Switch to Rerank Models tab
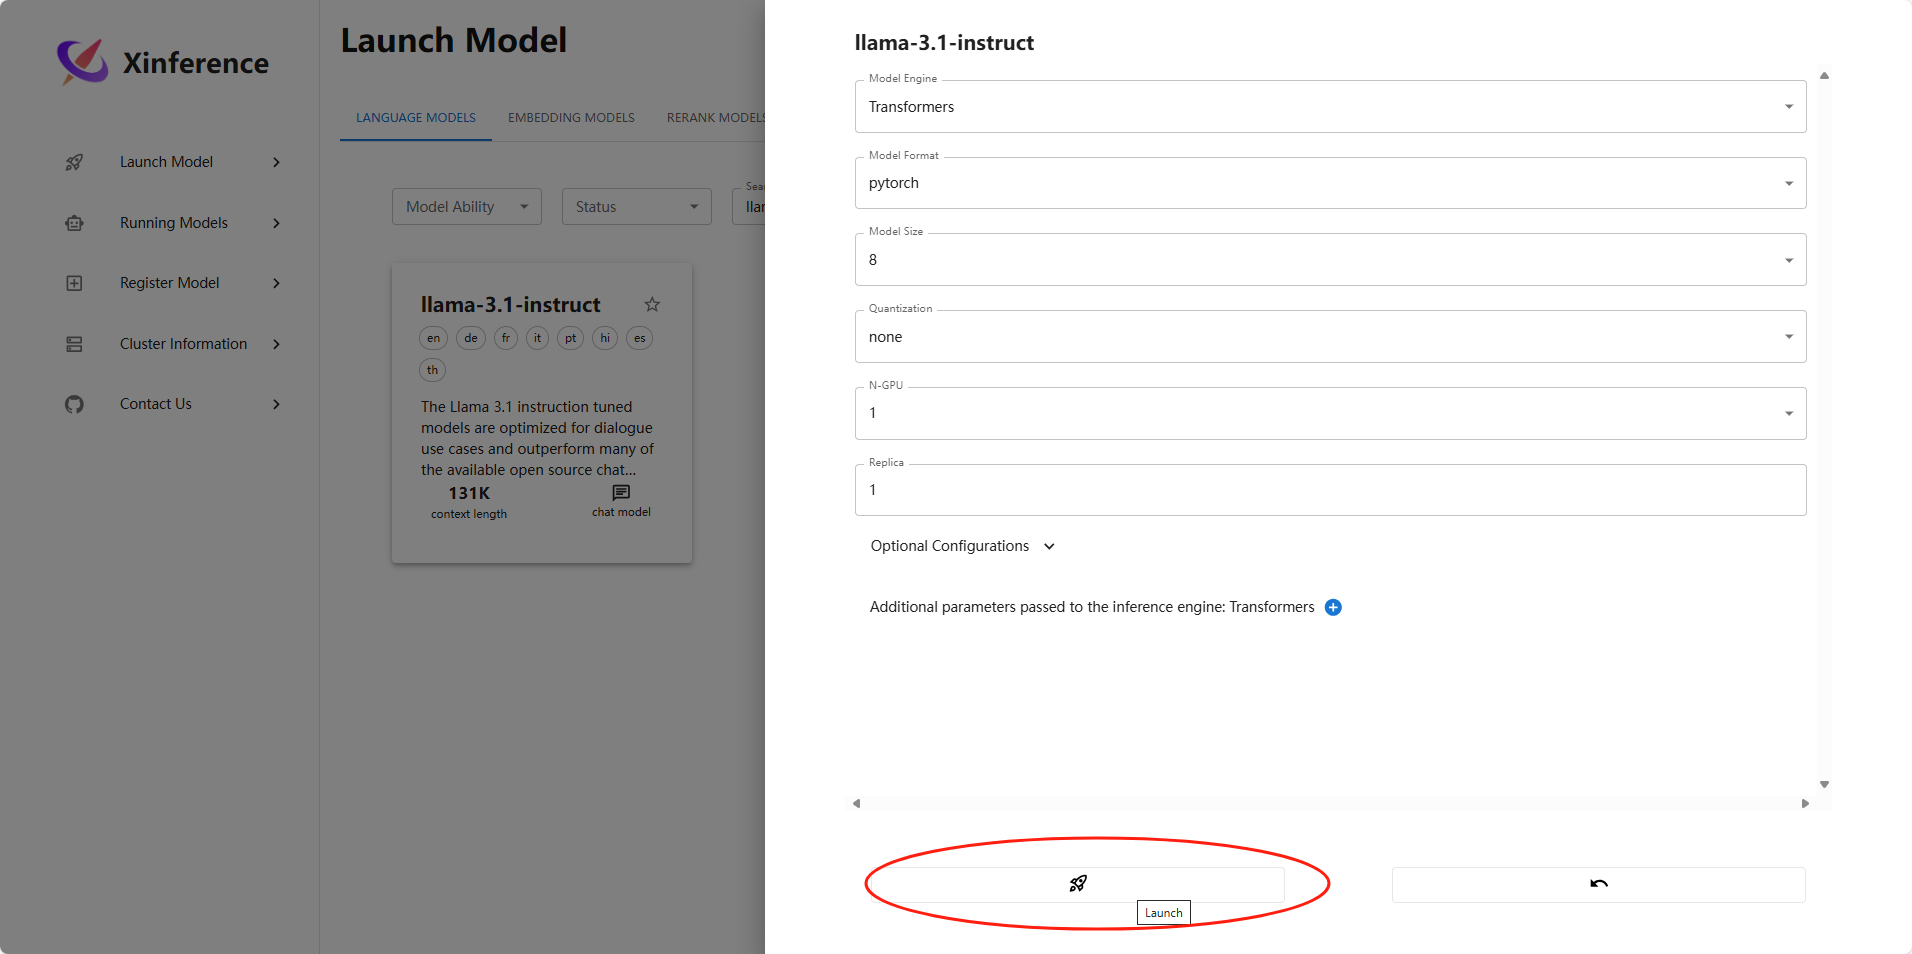This screenshot has height=954, width=1912. (715, 118)
